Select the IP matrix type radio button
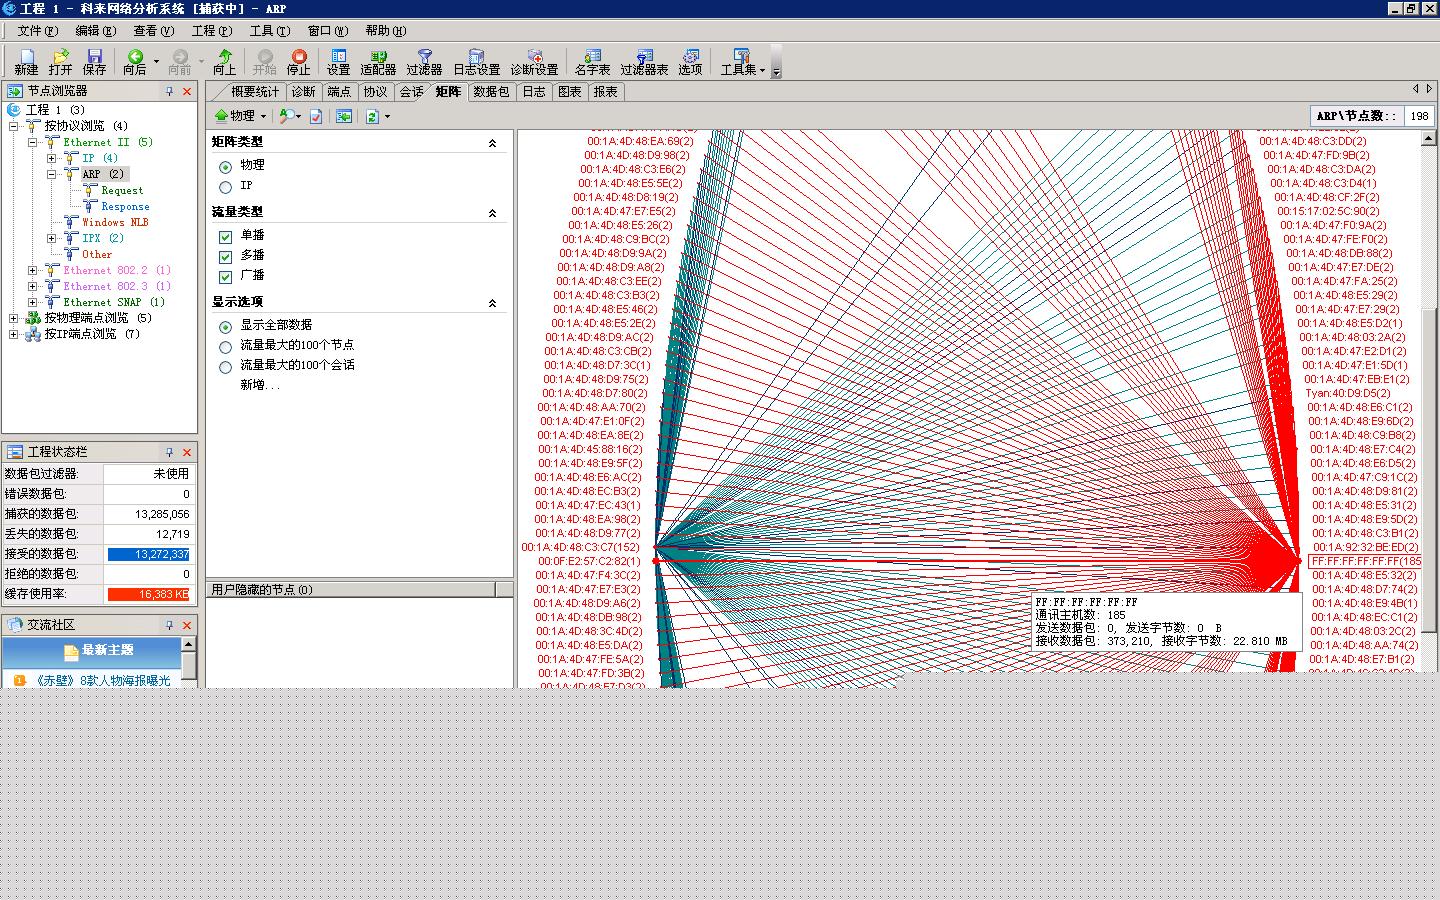 point(226,187)
